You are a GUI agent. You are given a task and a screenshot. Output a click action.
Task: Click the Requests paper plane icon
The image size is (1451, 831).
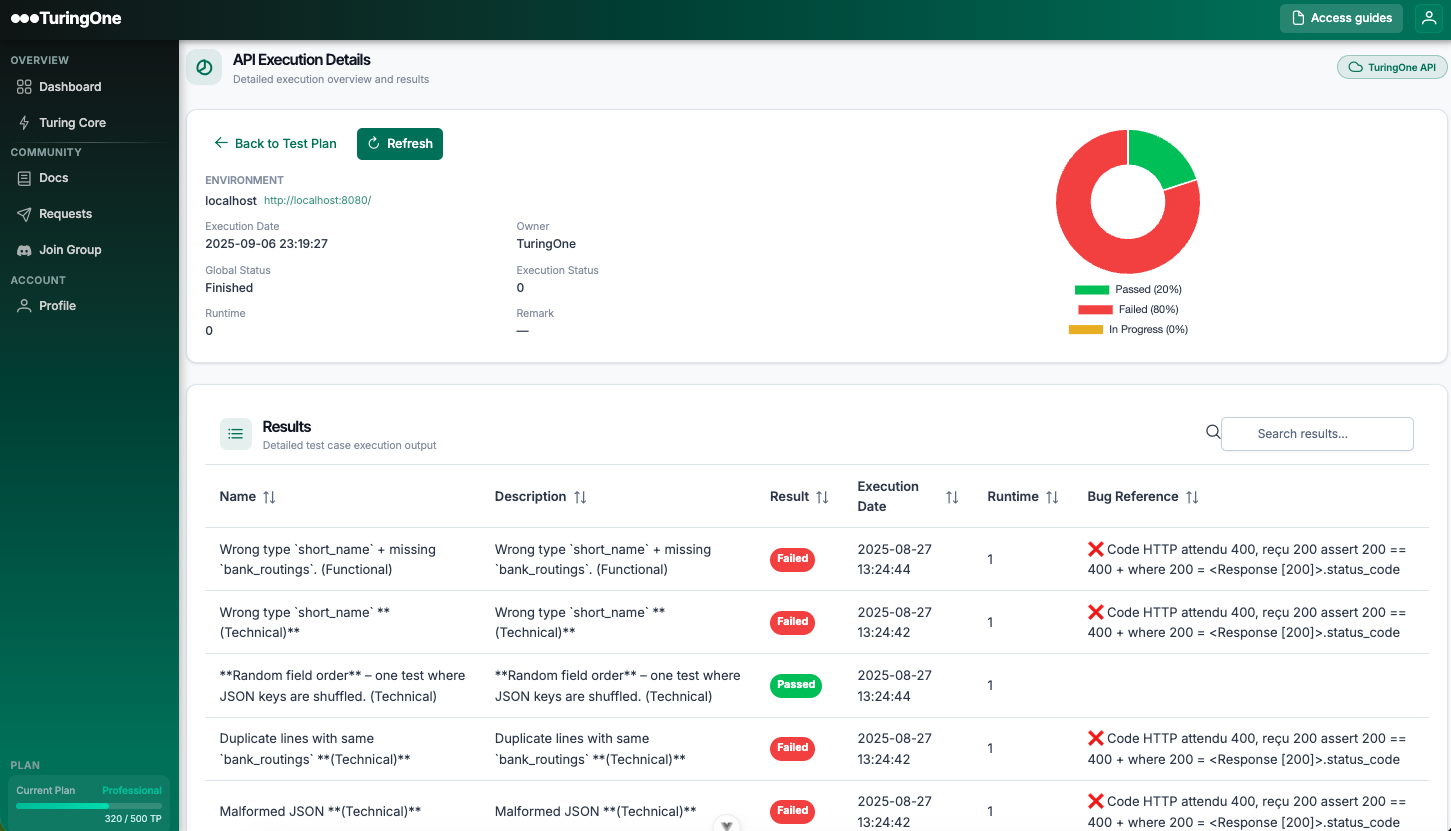[24, 214]
